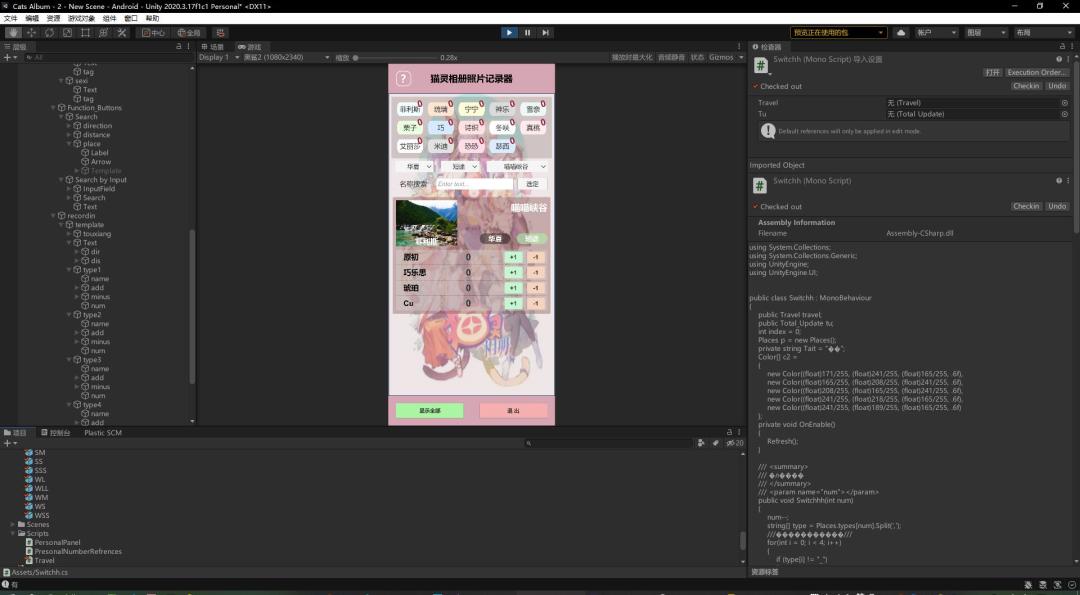Lock the Inspector panel

click(1065, 47)
